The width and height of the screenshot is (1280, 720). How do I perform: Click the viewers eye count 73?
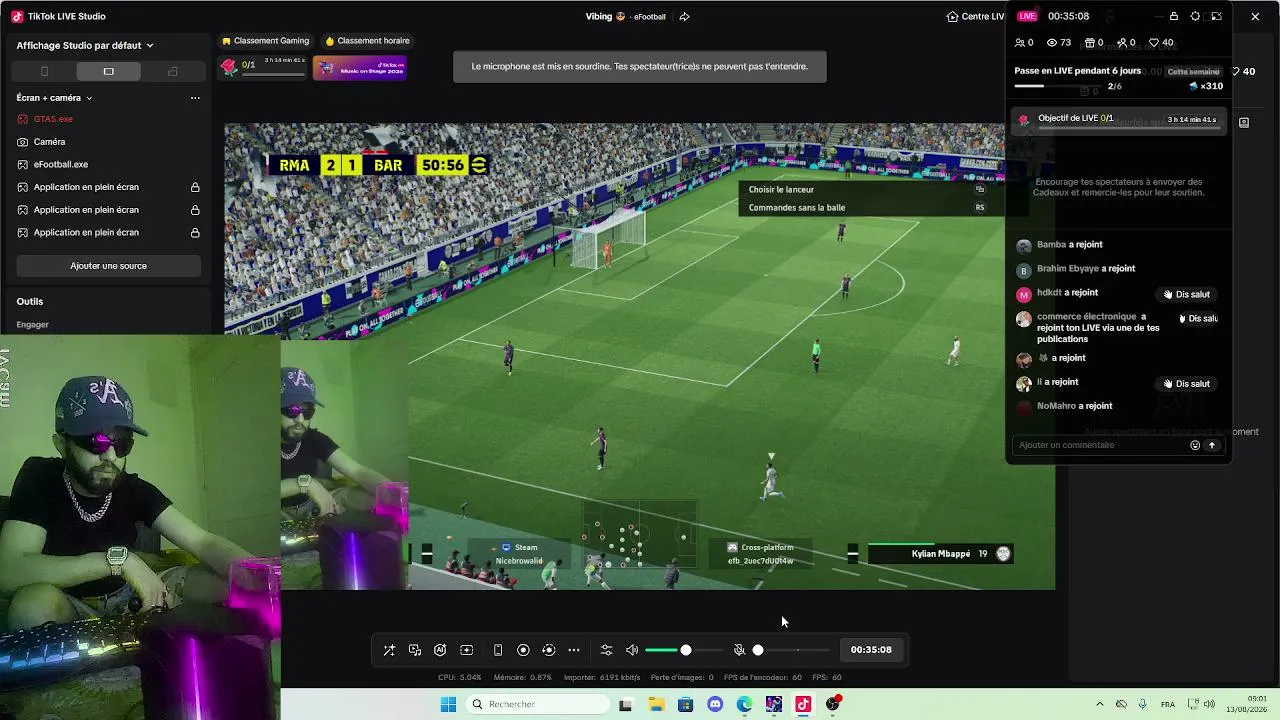(x=1058, y=43)
